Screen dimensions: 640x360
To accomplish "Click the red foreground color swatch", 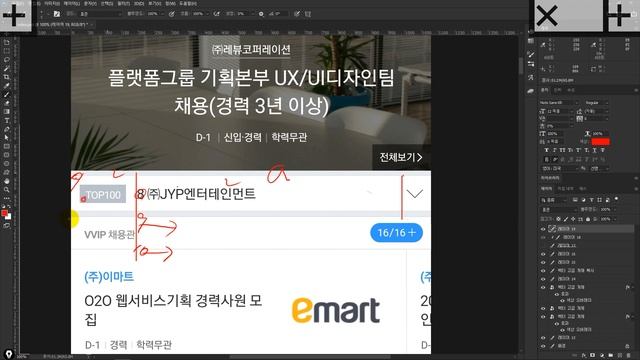I will [x=4, y=213].
